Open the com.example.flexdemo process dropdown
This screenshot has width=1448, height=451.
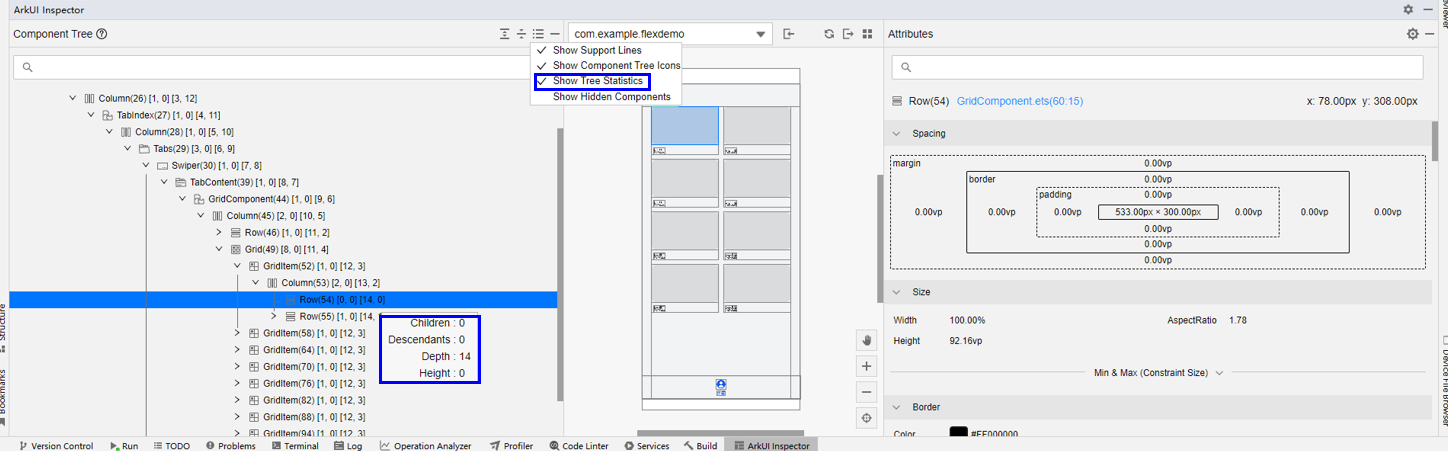[x=670, y=34]
